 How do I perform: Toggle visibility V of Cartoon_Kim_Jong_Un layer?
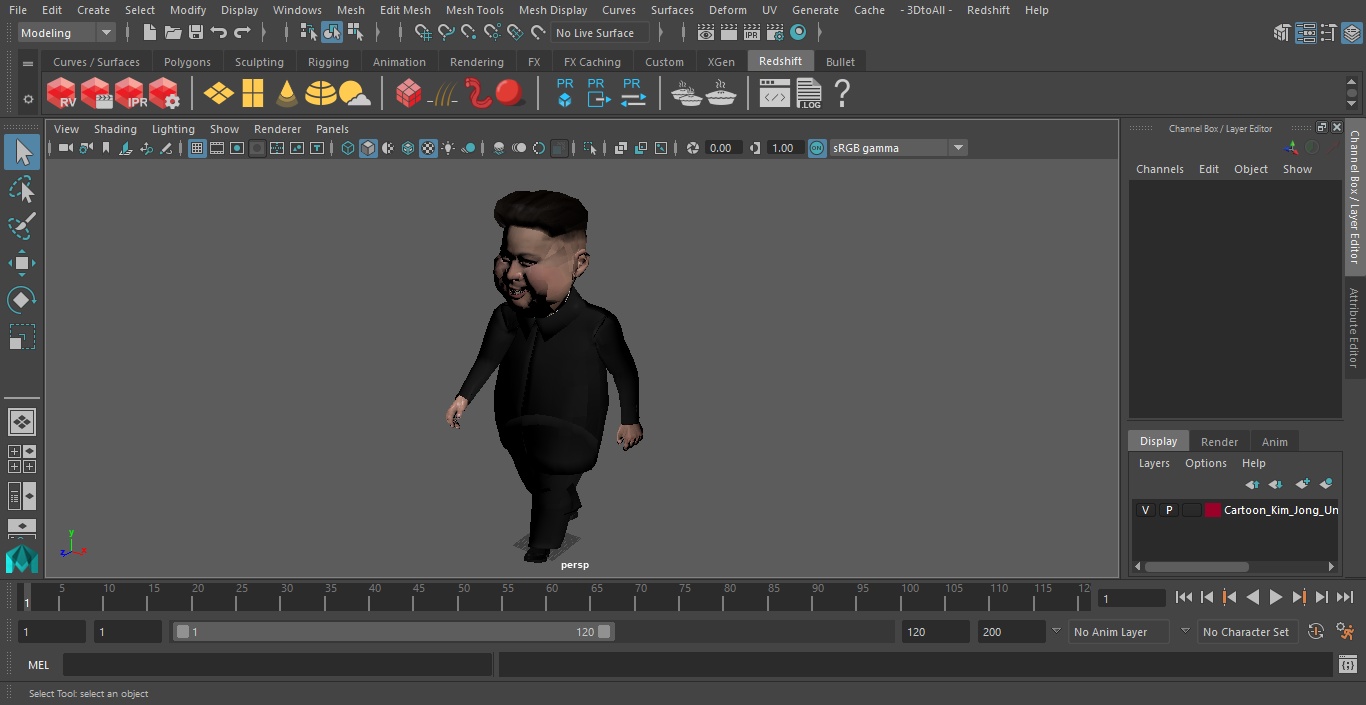1145,510
